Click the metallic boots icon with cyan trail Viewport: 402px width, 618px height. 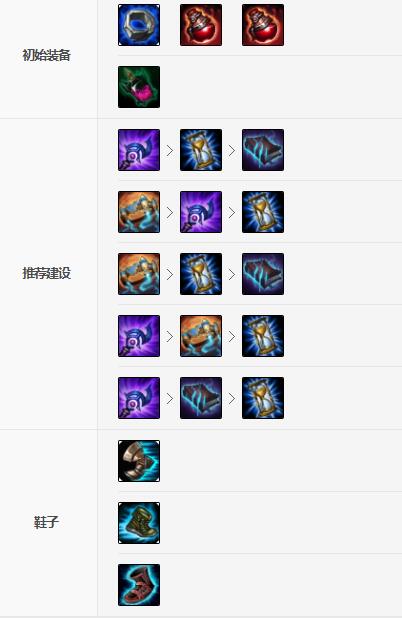point(139,461)
